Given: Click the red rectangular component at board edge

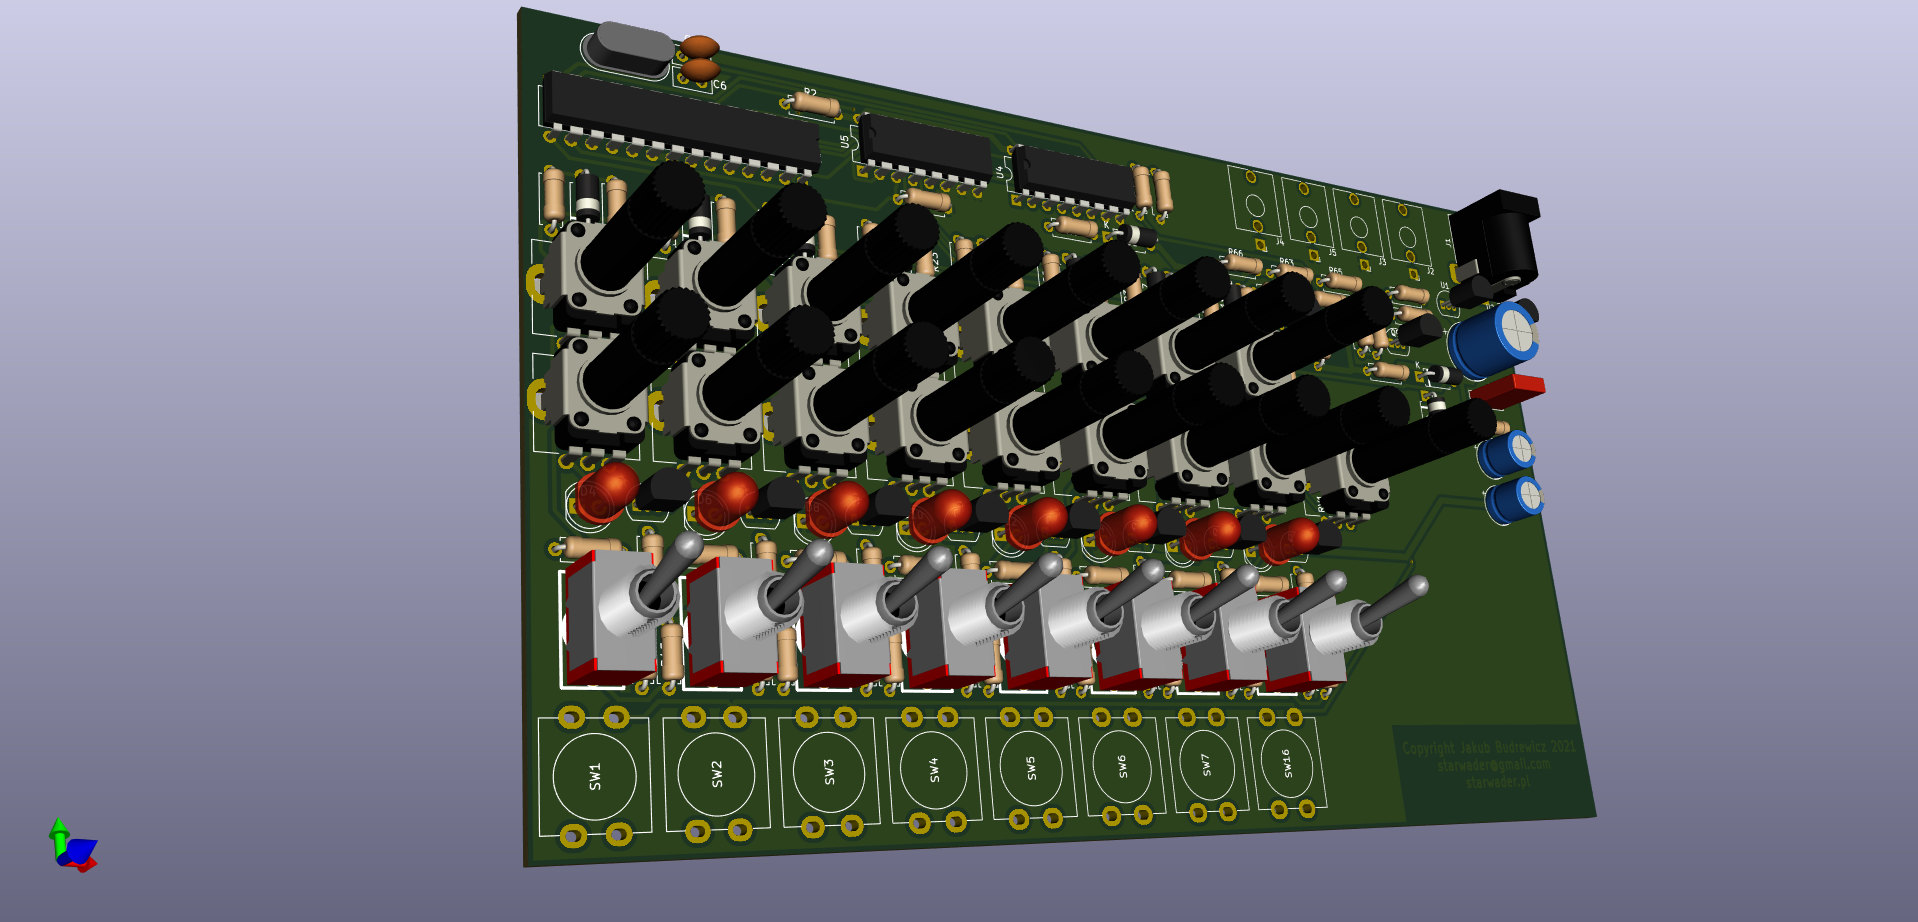Looking at the screenshot, I should 1508,389.
